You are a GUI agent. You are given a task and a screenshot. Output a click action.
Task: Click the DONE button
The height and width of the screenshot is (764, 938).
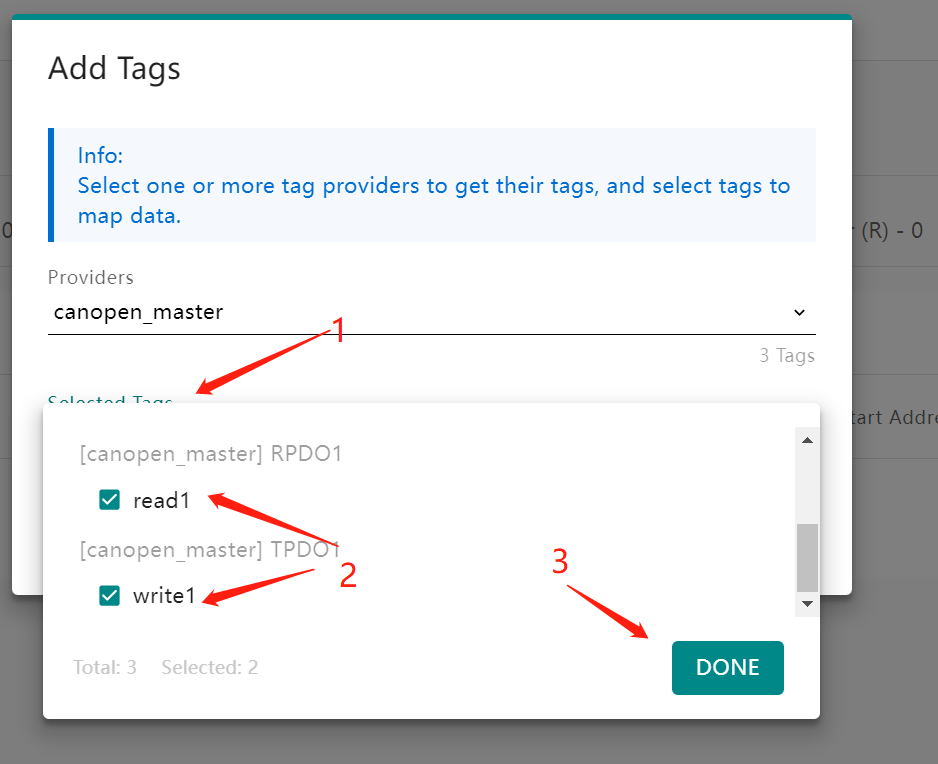tap(727, 667)
